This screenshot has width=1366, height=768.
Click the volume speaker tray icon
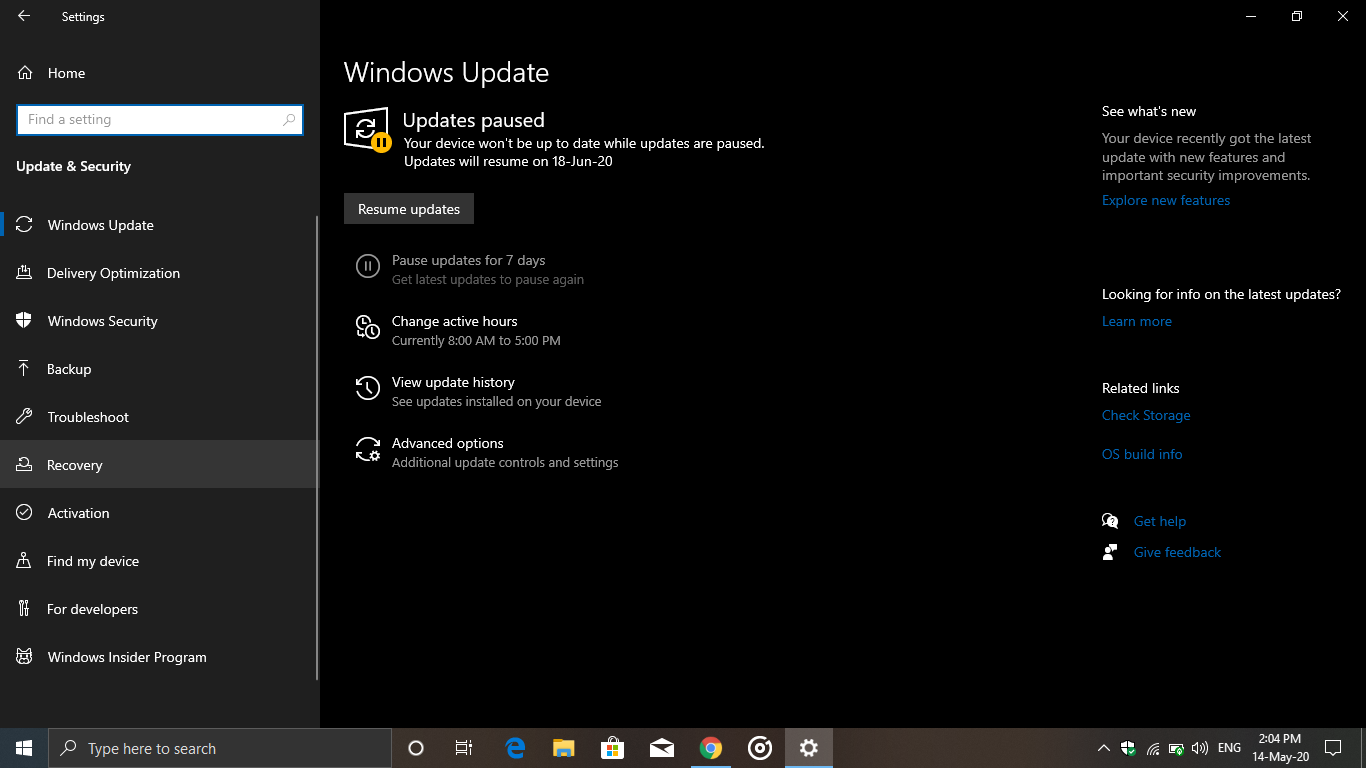[1200, 748]
